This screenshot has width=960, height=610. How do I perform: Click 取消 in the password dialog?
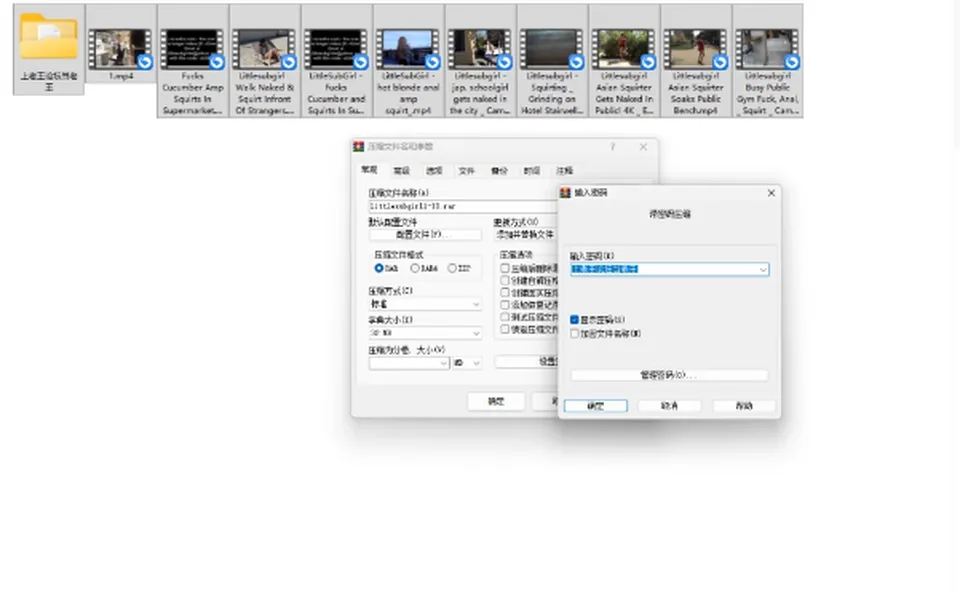point(670,406)
